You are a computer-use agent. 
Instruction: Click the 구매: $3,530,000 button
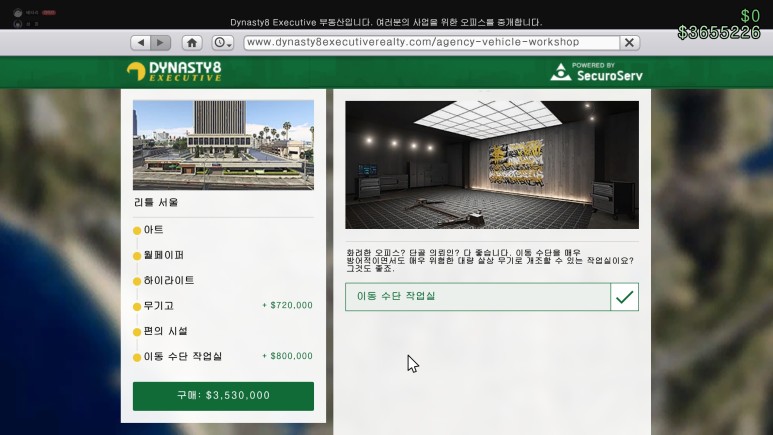(x=223, y=396)
